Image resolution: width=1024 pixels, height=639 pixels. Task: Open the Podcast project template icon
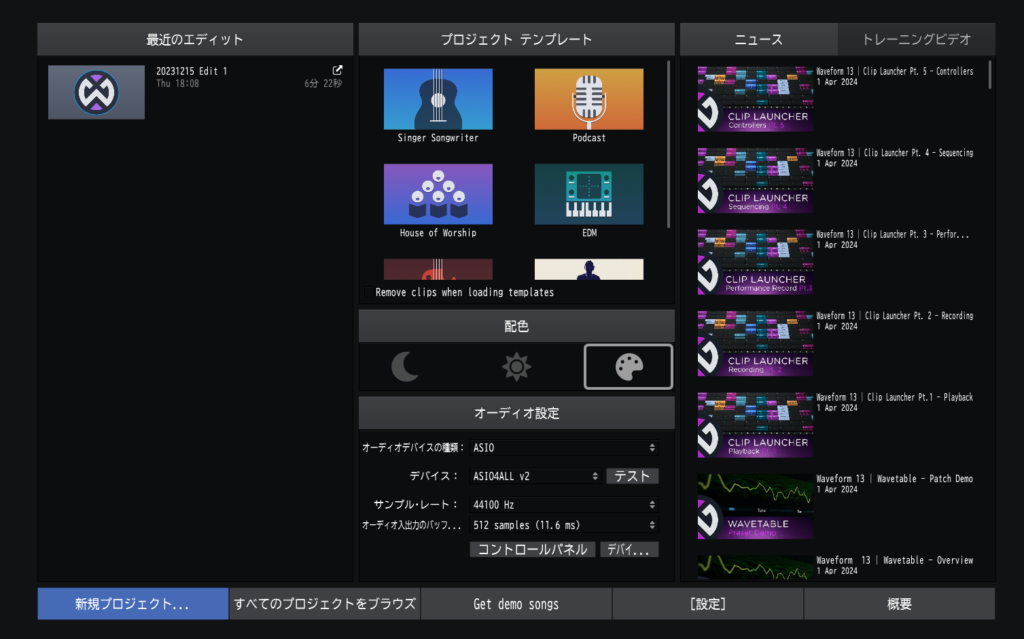[588, 99]
